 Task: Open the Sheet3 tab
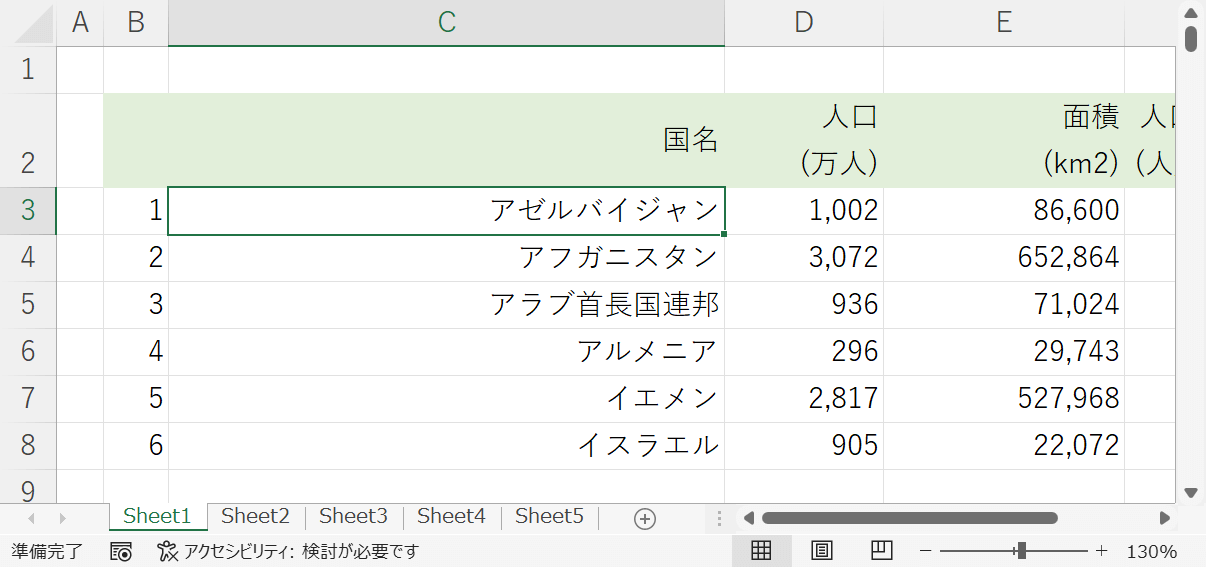(353, 516)
